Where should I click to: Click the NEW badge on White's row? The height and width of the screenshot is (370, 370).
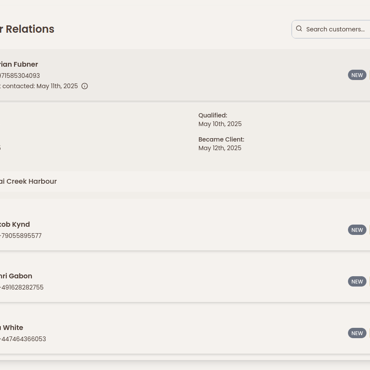point(357,333)
